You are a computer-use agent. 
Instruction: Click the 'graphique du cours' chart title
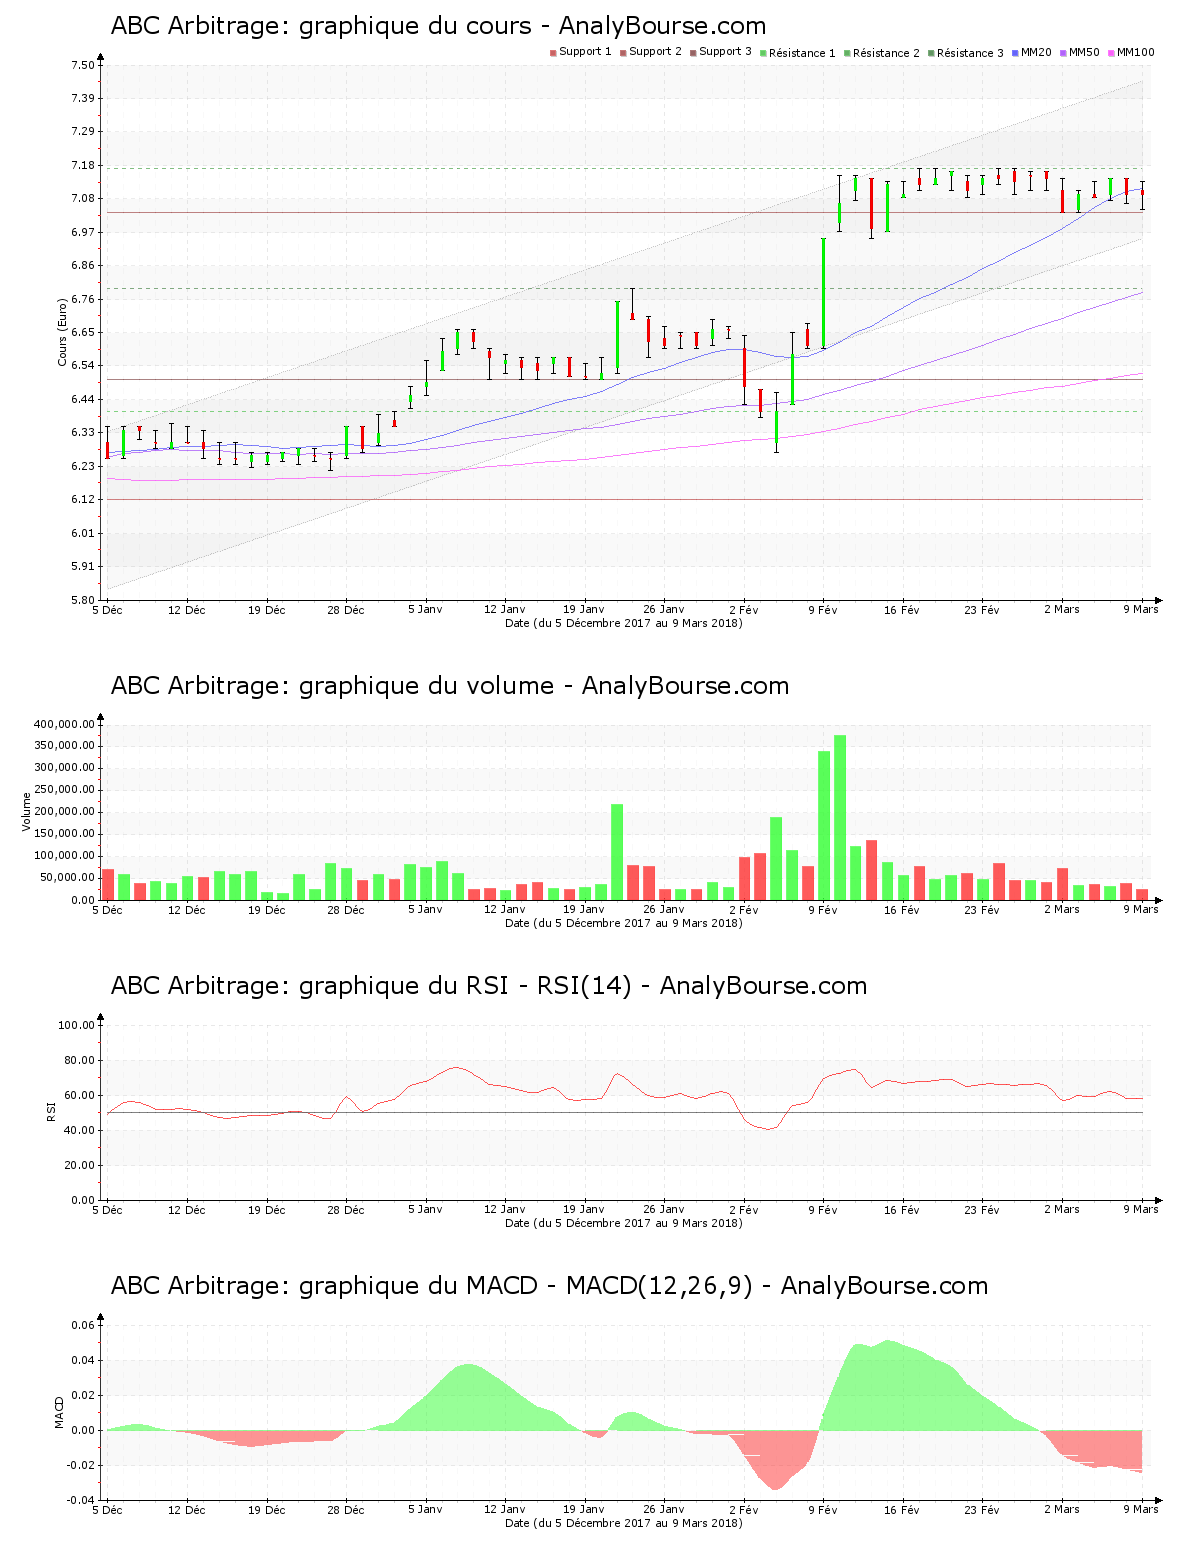click(438, 26)
